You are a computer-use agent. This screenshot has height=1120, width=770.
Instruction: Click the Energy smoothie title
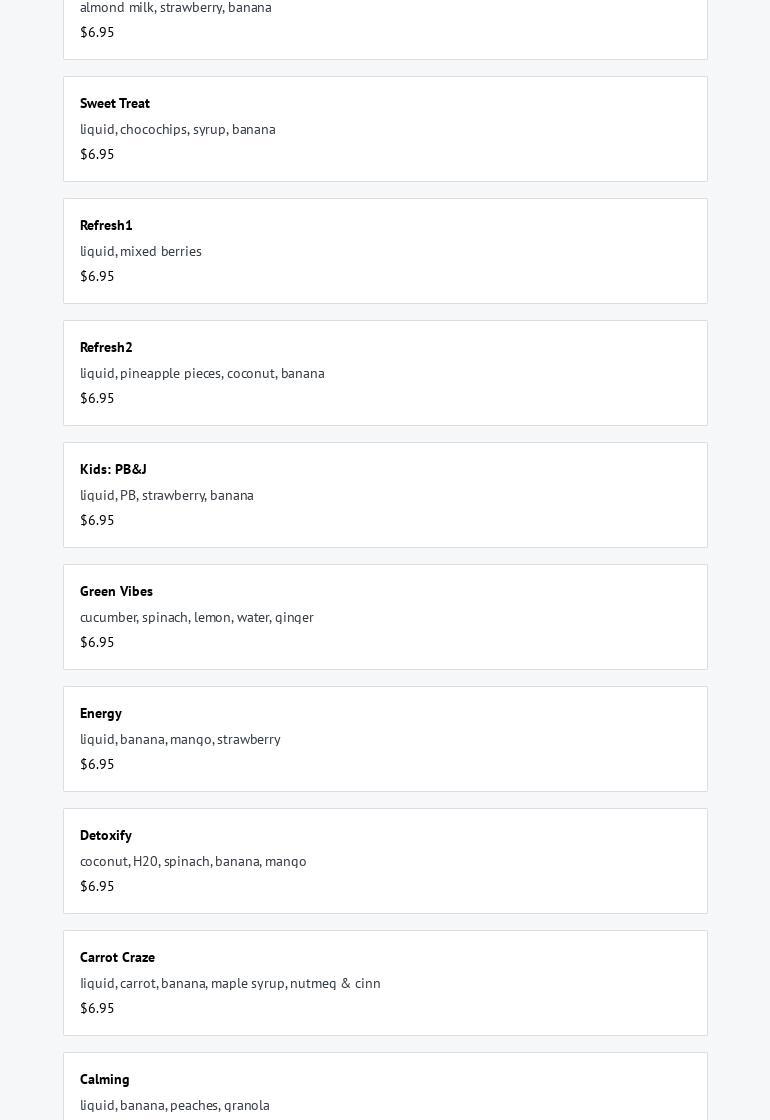101,713
